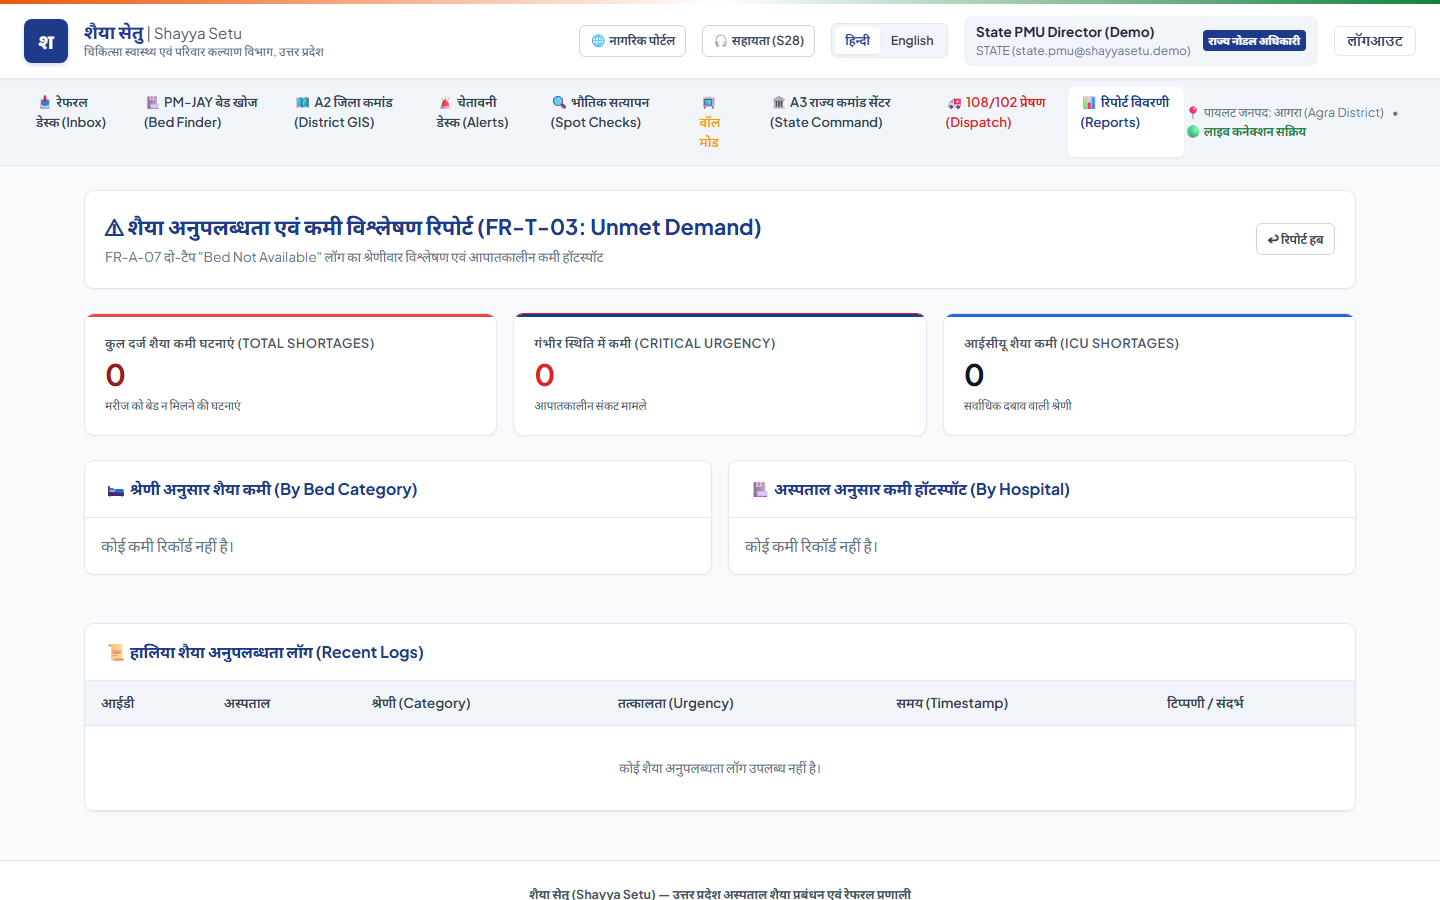
Task: Open सहायता (S28) help
Action: click(x=759, y=41)
